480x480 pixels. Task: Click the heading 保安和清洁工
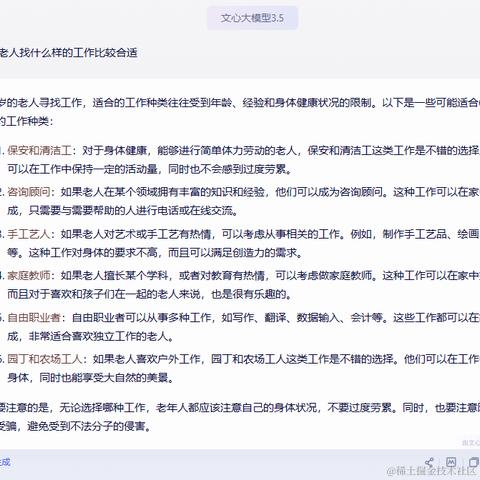point(39,151)
